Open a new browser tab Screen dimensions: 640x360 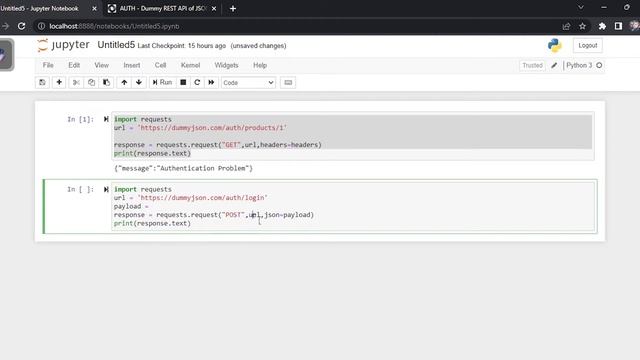pyautogui.click(x=233, y=9)
